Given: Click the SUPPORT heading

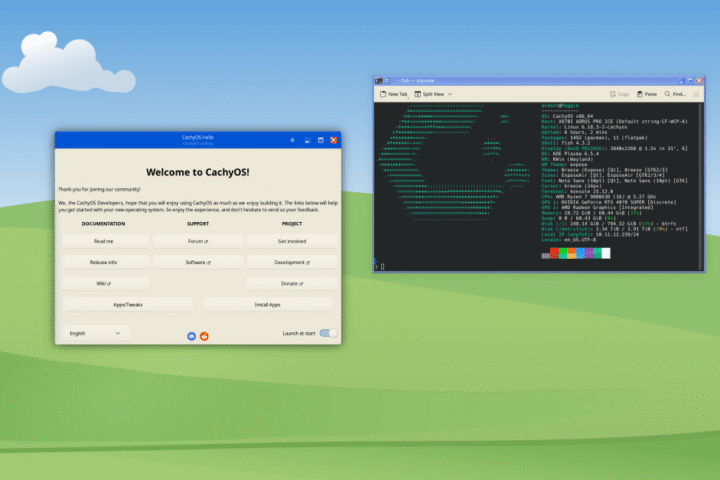Looking at the screenshot, I should 198,224.
